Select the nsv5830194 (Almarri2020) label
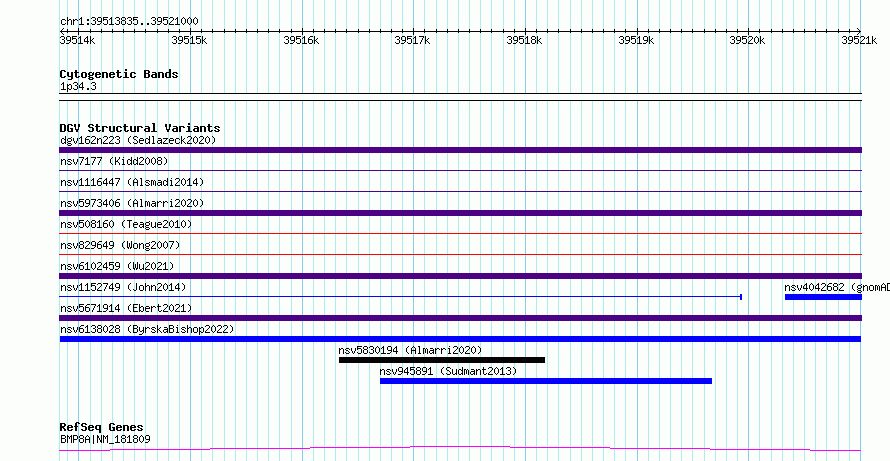890x461 pixels. 410,350
